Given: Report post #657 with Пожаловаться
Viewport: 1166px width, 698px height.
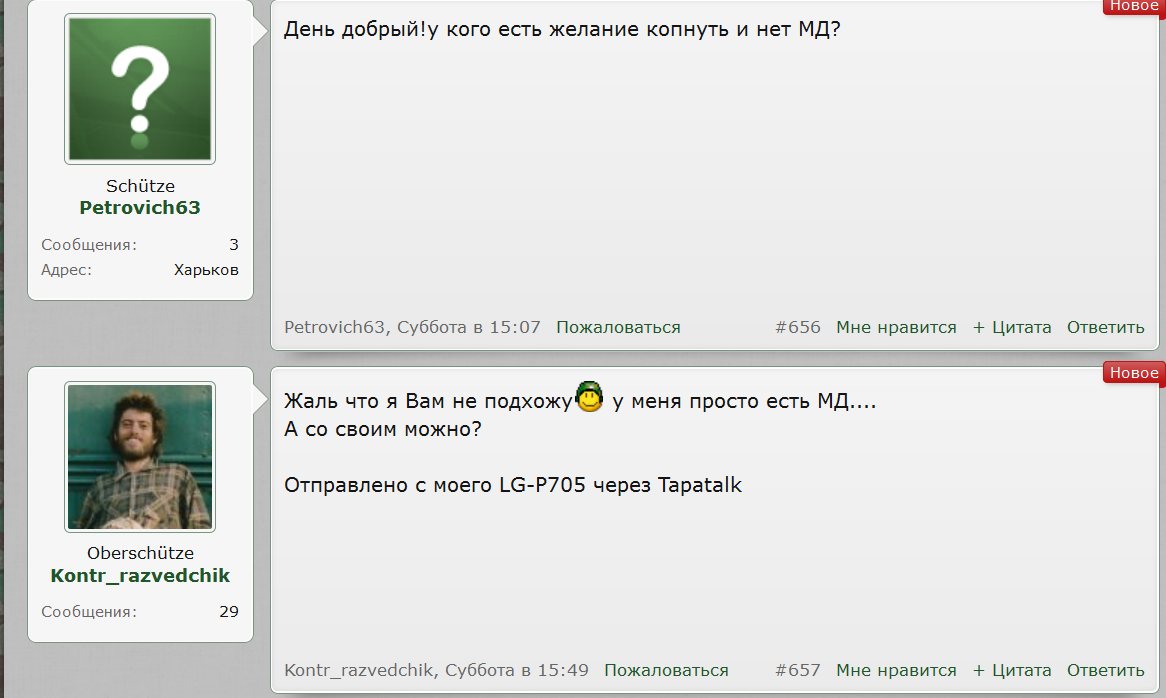Looking at the screenshot, I should click(x=666, y=670).
